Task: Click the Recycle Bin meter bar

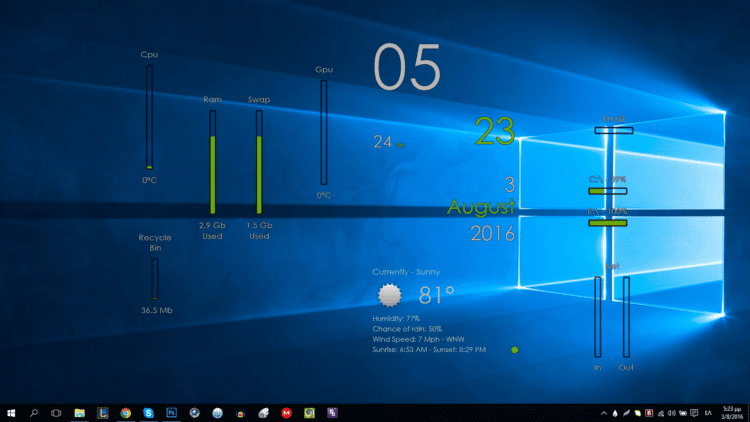Action: 154,279
